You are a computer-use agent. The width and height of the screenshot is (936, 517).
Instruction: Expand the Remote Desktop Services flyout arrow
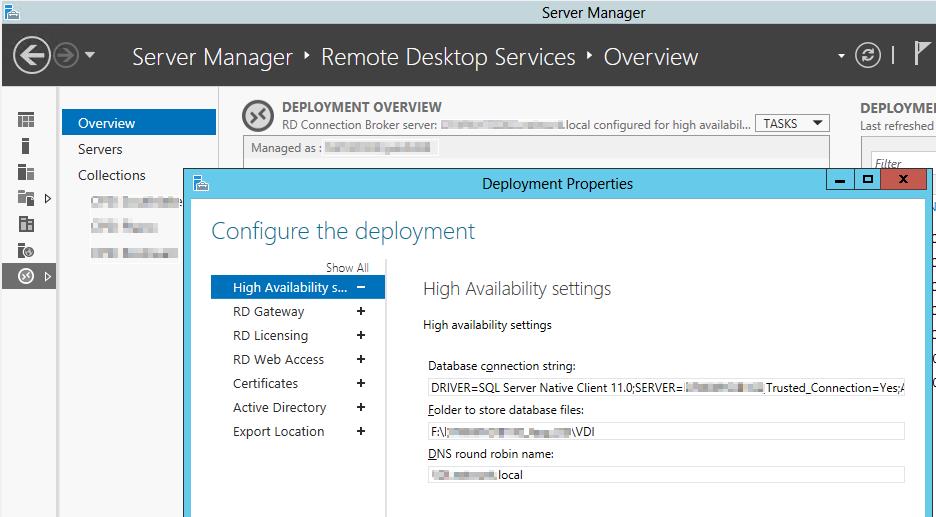[48, 276]
